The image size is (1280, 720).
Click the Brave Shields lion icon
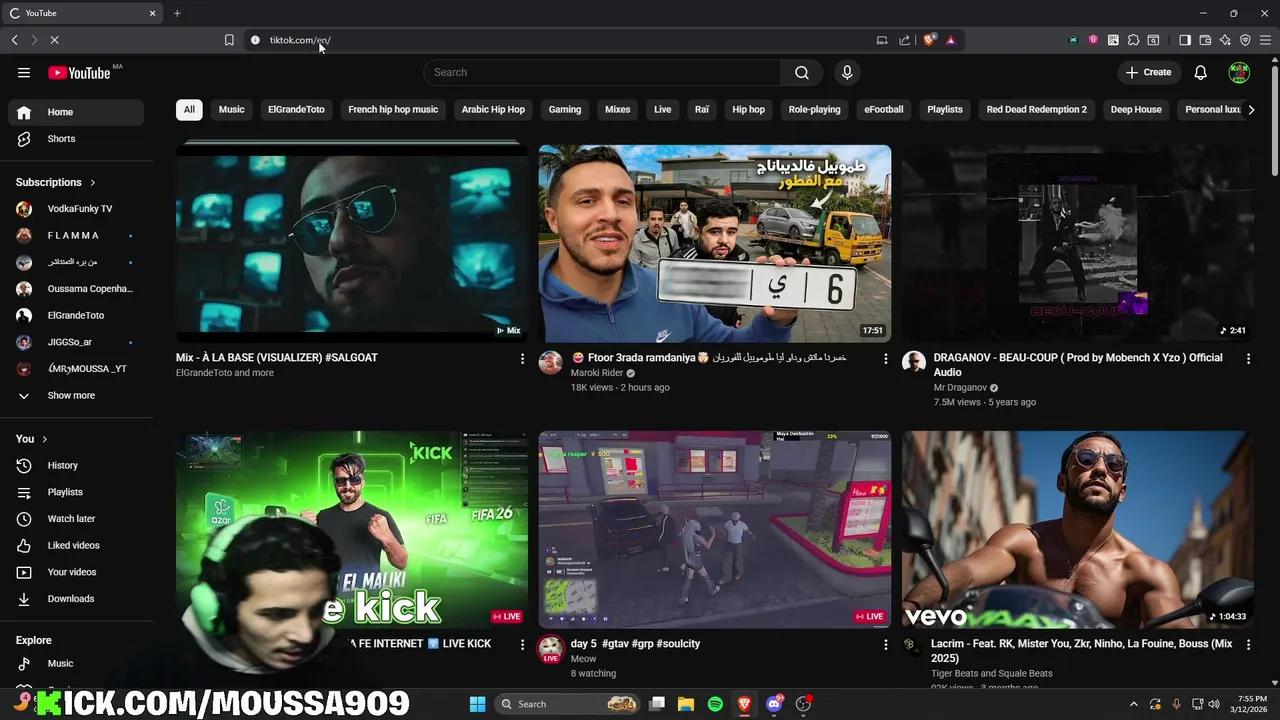pos(929,40)
